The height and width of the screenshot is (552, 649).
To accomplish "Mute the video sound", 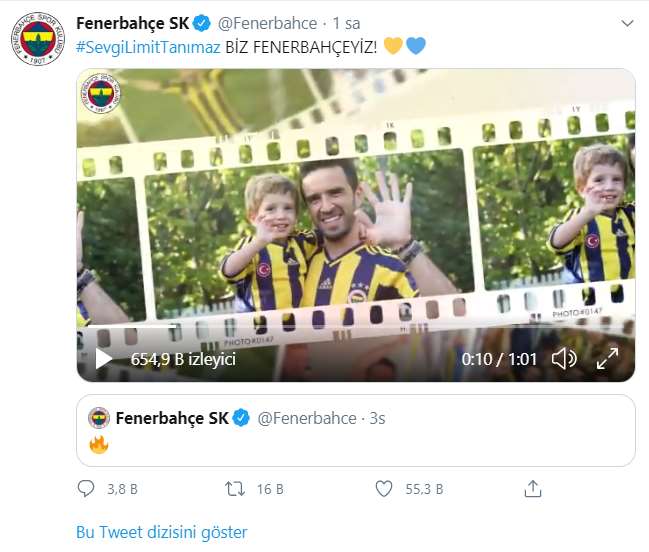I will click(564, 359).
